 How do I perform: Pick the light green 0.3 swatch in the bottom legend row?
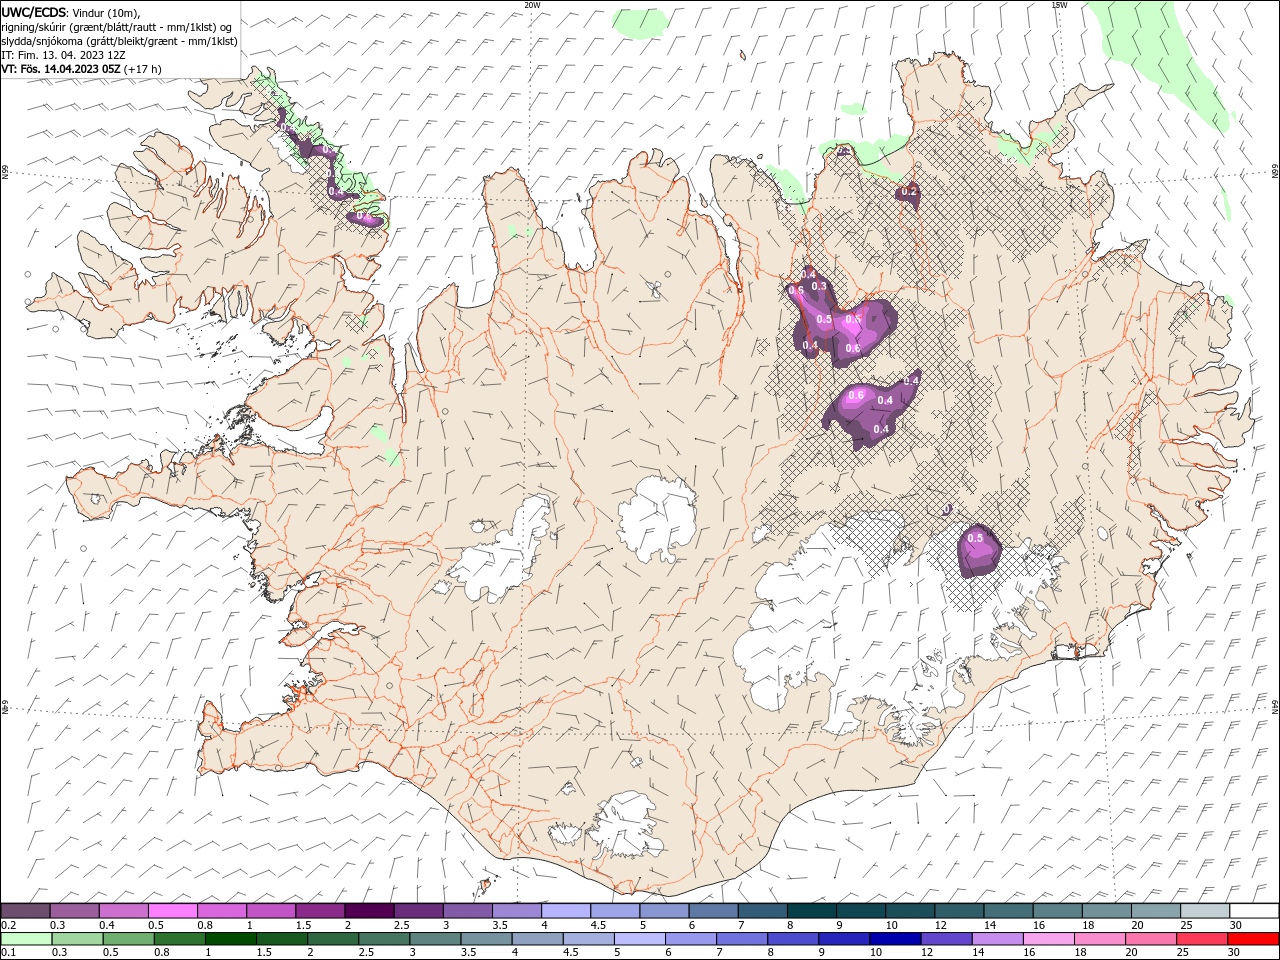[x=77, y=939]
